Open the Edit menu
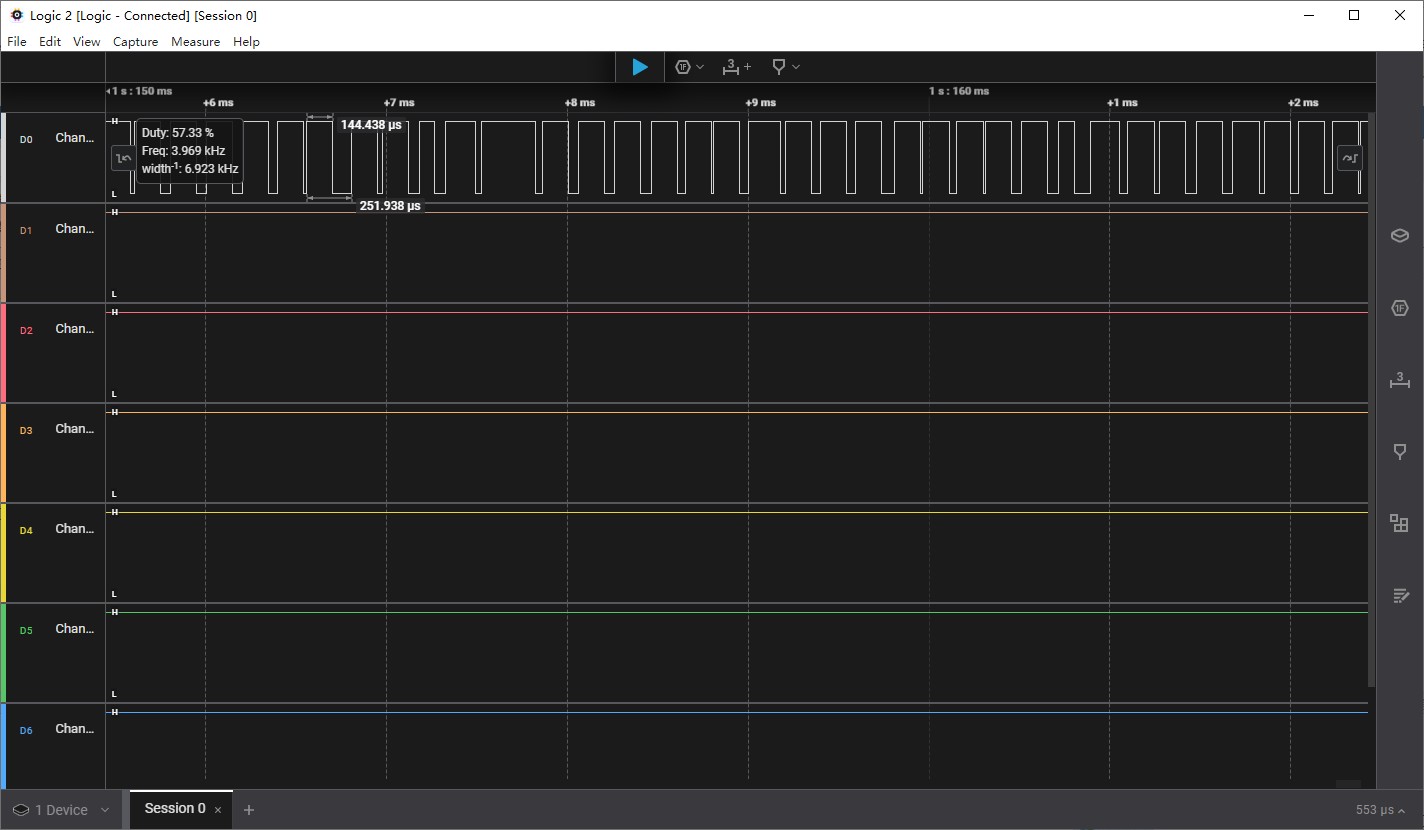This screenshot has width=1424, height=830. pyautogui.click(x=50, y=42)
